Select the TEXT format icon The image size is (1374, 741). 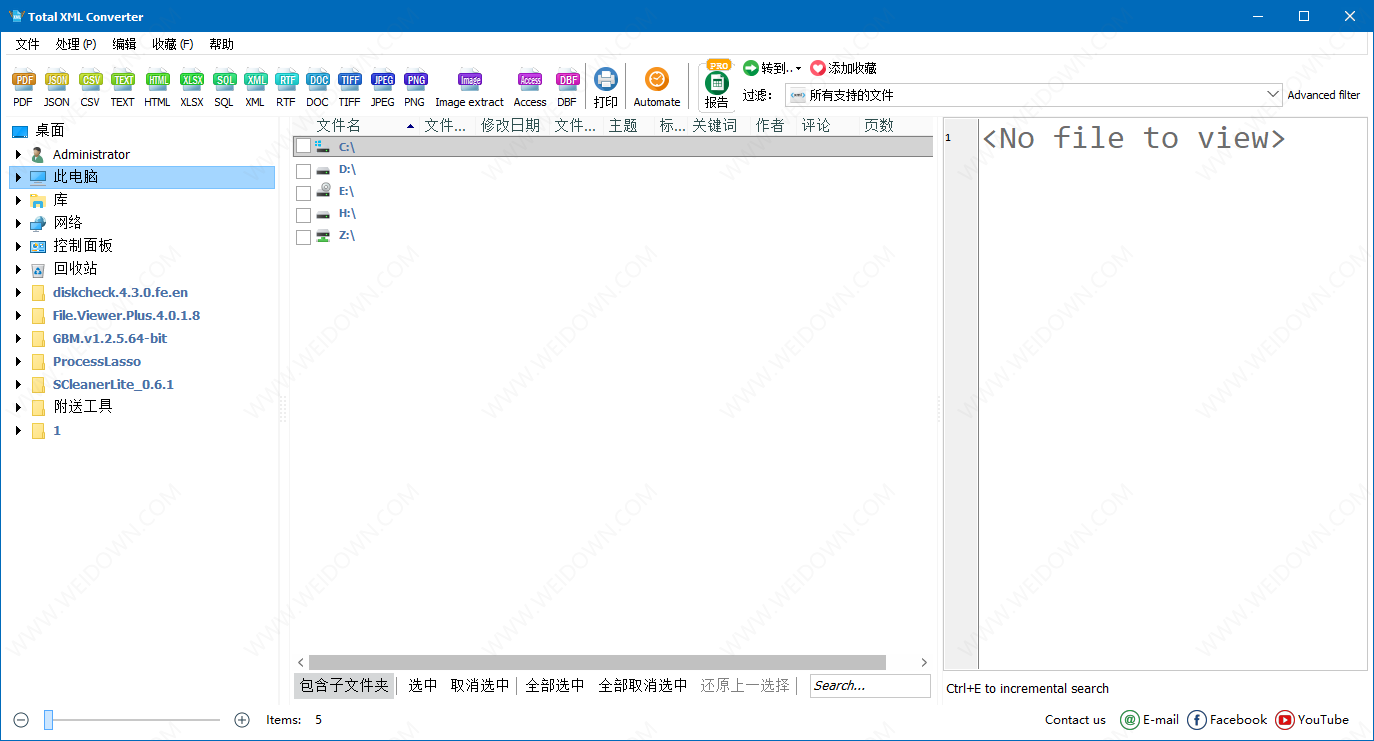(122, 81)
